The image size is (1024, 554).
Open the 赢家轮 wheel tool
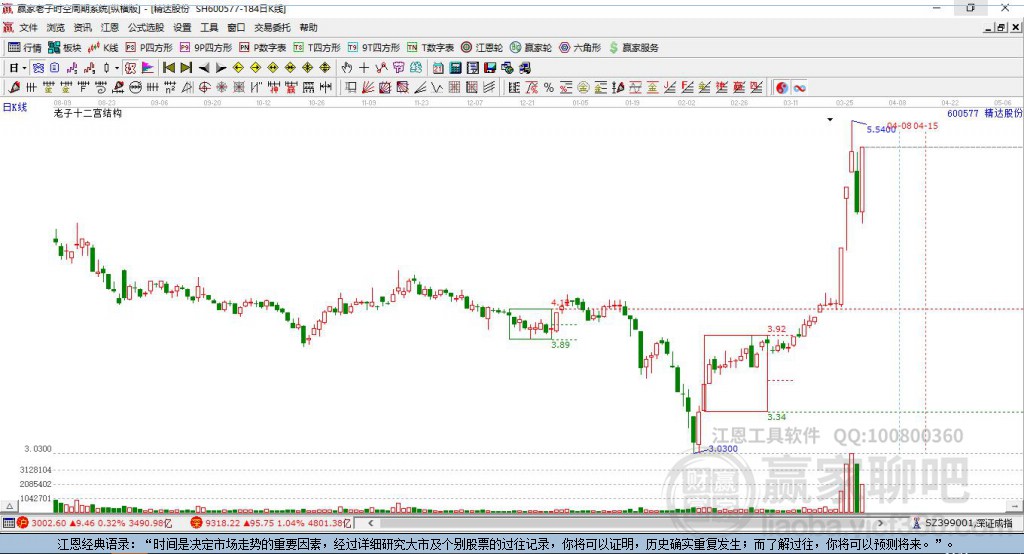[530, 47]
